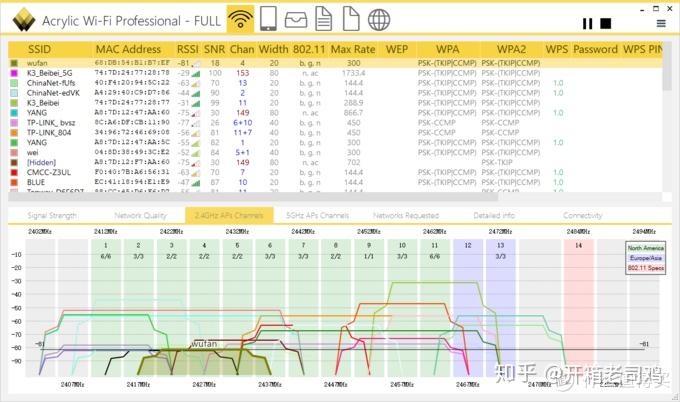Click the 6+10 channel cell

pyautogui.click(x=242, y=123)
